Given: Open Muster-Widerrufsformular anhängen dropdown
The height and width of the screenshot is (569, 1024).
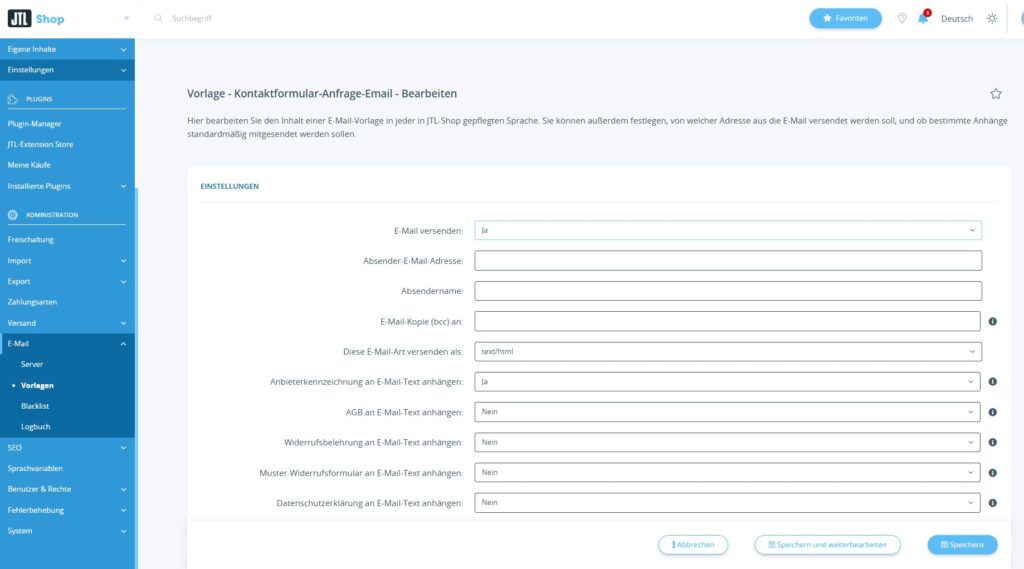Looking at the screenshot, I should 727,472.
